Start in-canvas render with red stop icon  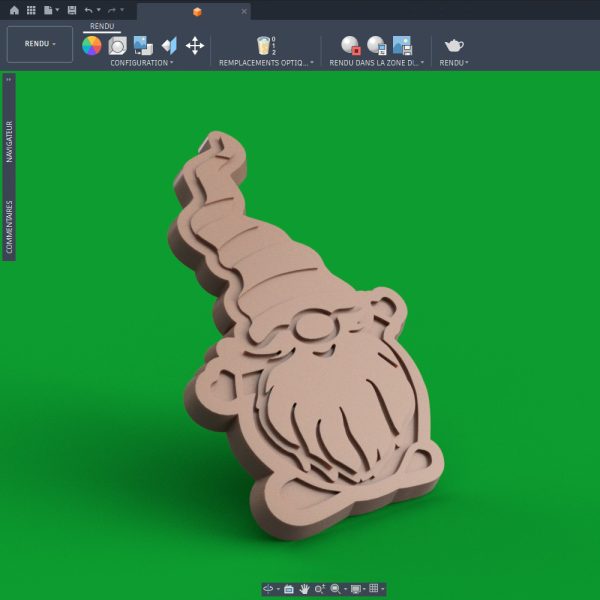pyautogui.click(x=351, y=46)
